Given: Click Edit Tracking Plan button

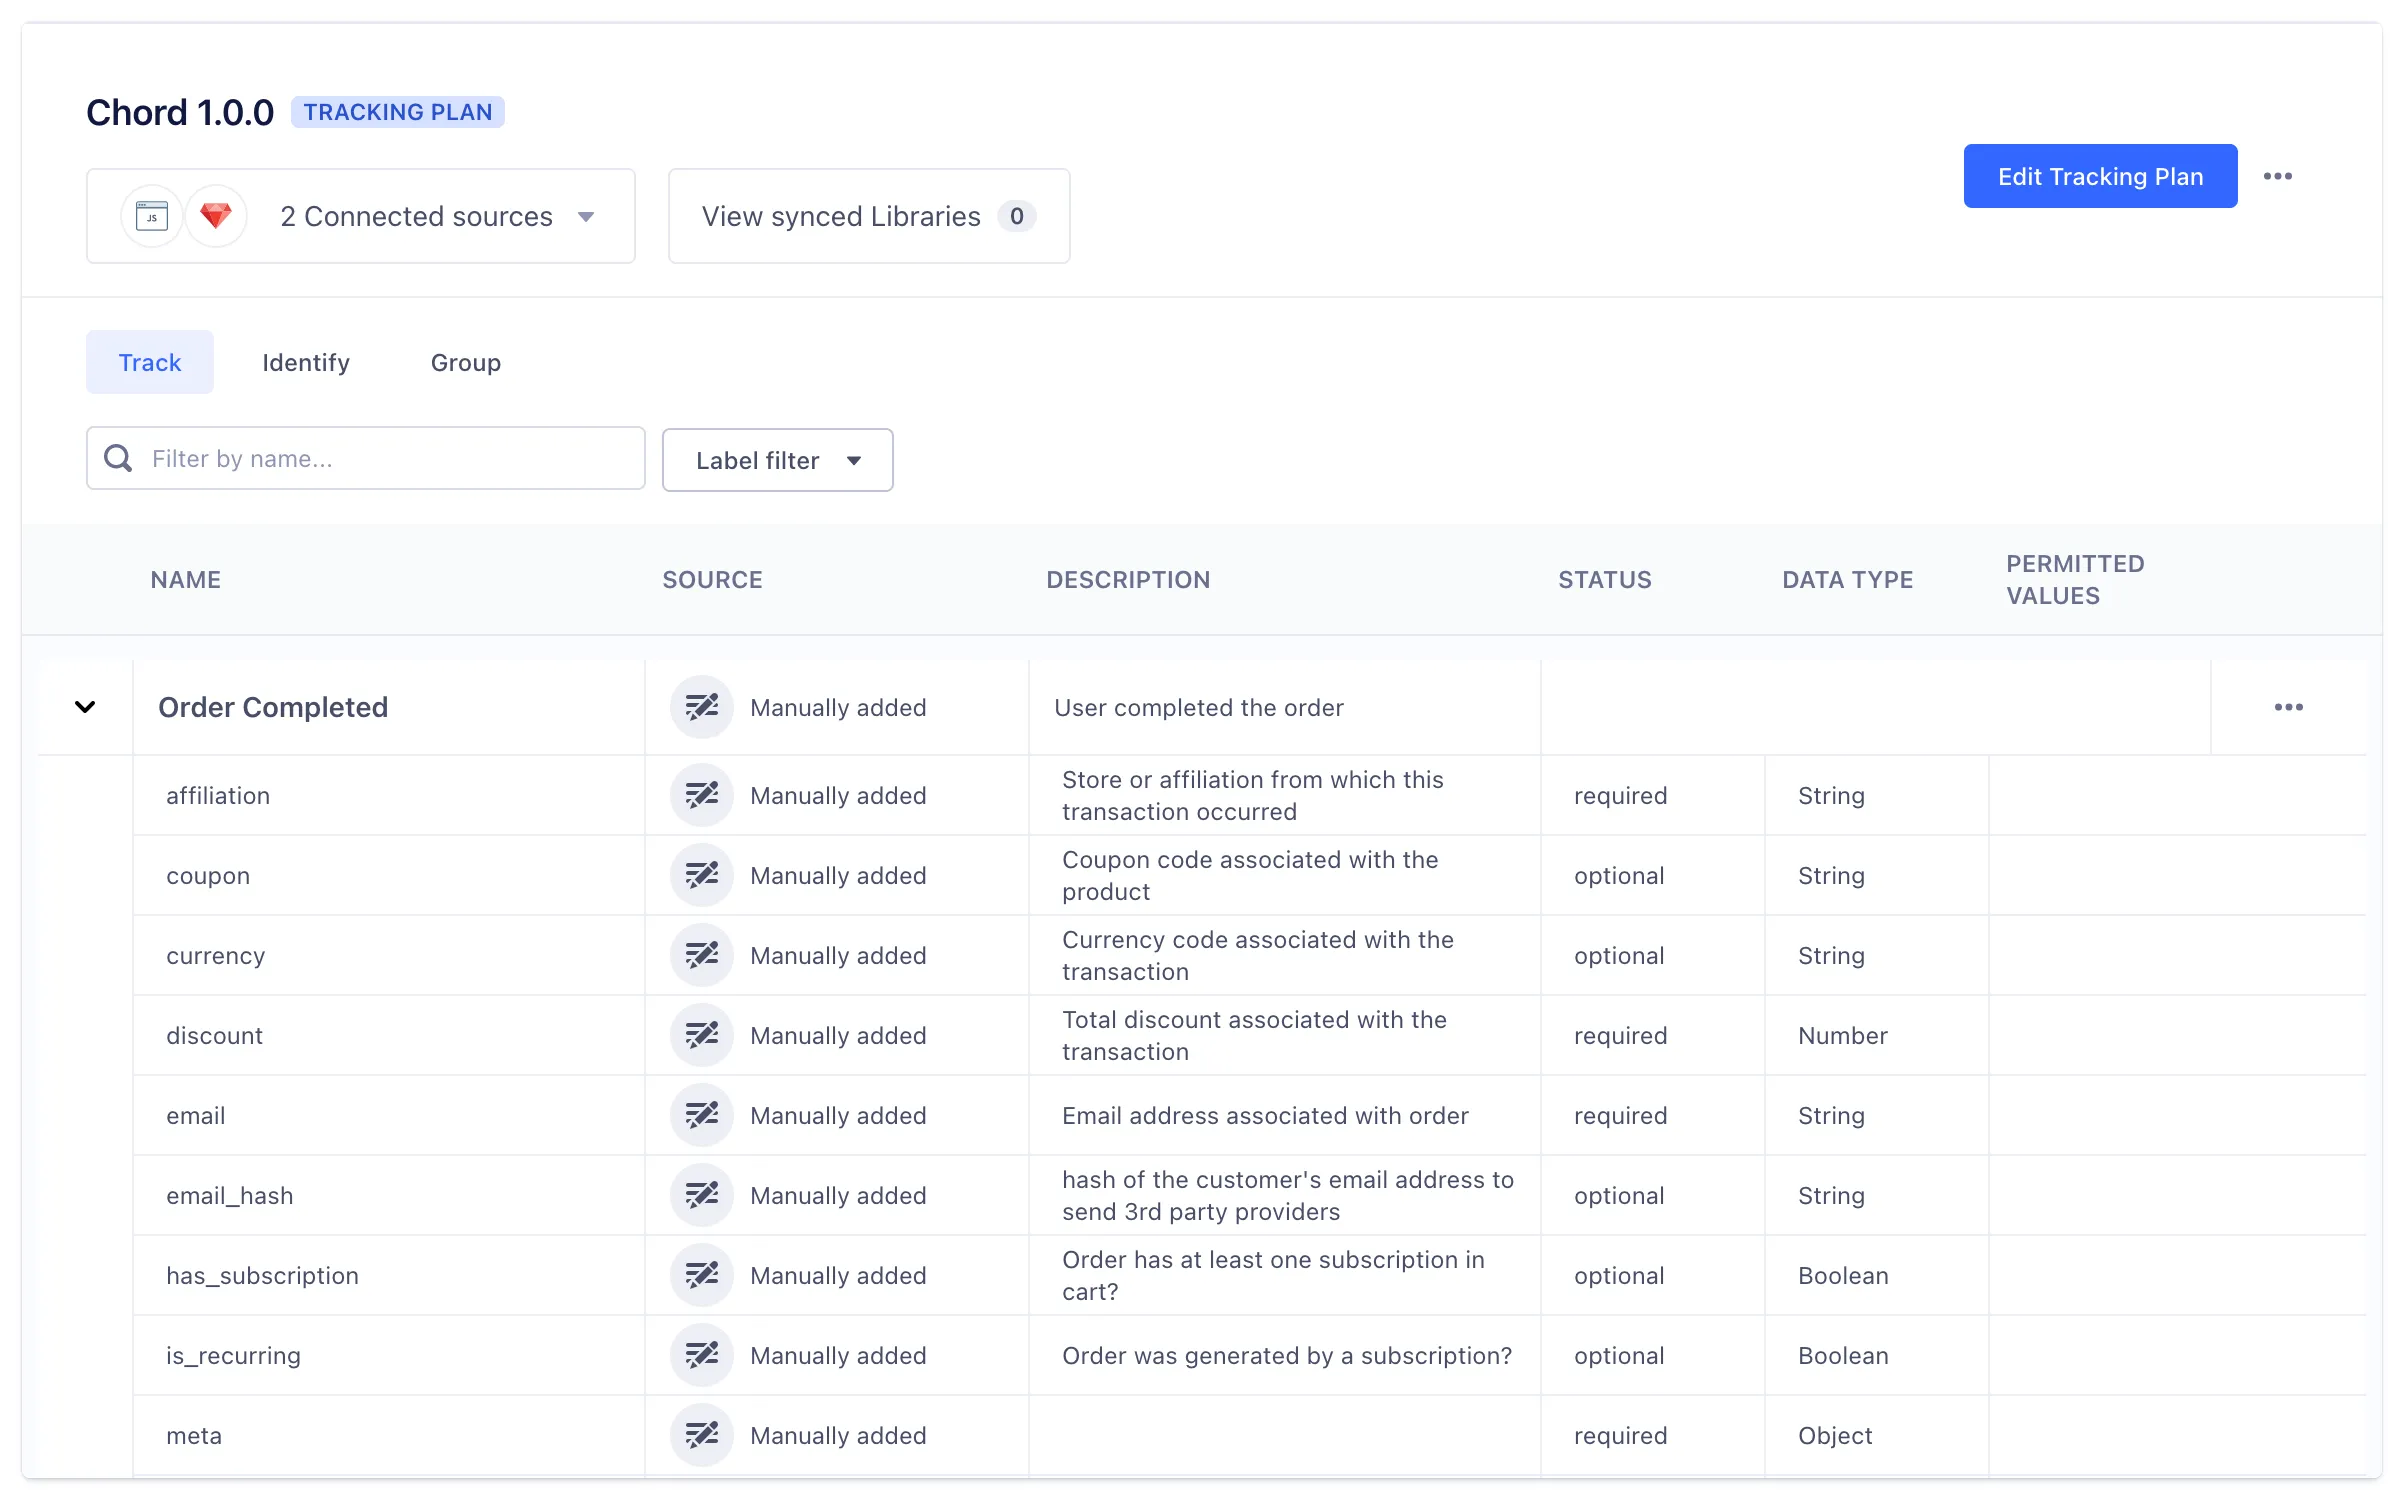Looking at the screenshot, I should pos(2100,176).
